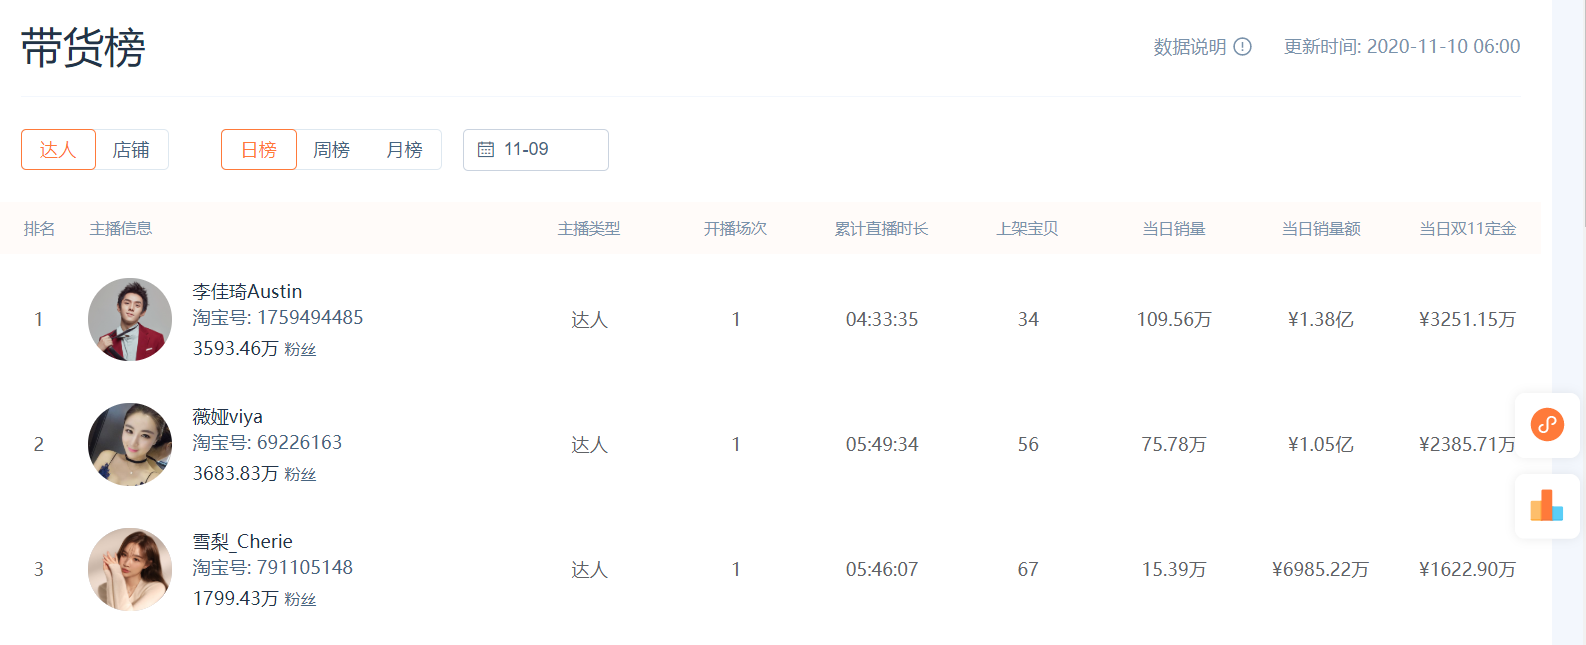Screen dimensions: 1586x645
Task: Open the 雪梨_Cherie streamer name link
Action: (243, 542)
